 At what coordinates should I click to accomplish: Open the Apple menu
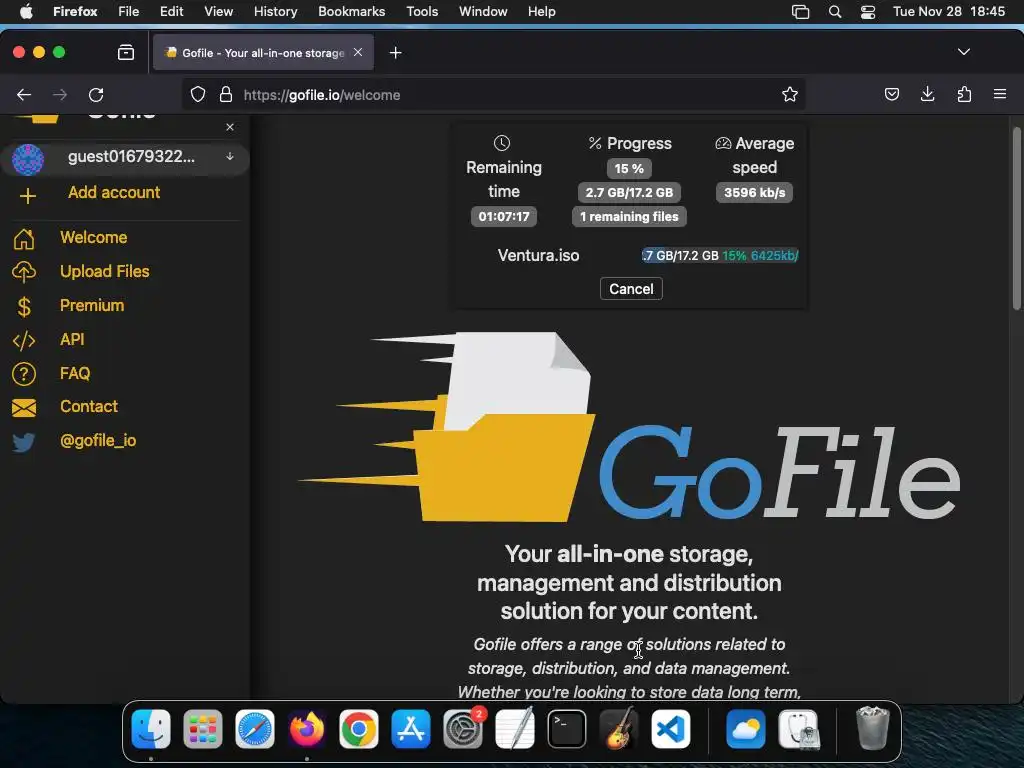pyautogui.click(x=26, y=12)
